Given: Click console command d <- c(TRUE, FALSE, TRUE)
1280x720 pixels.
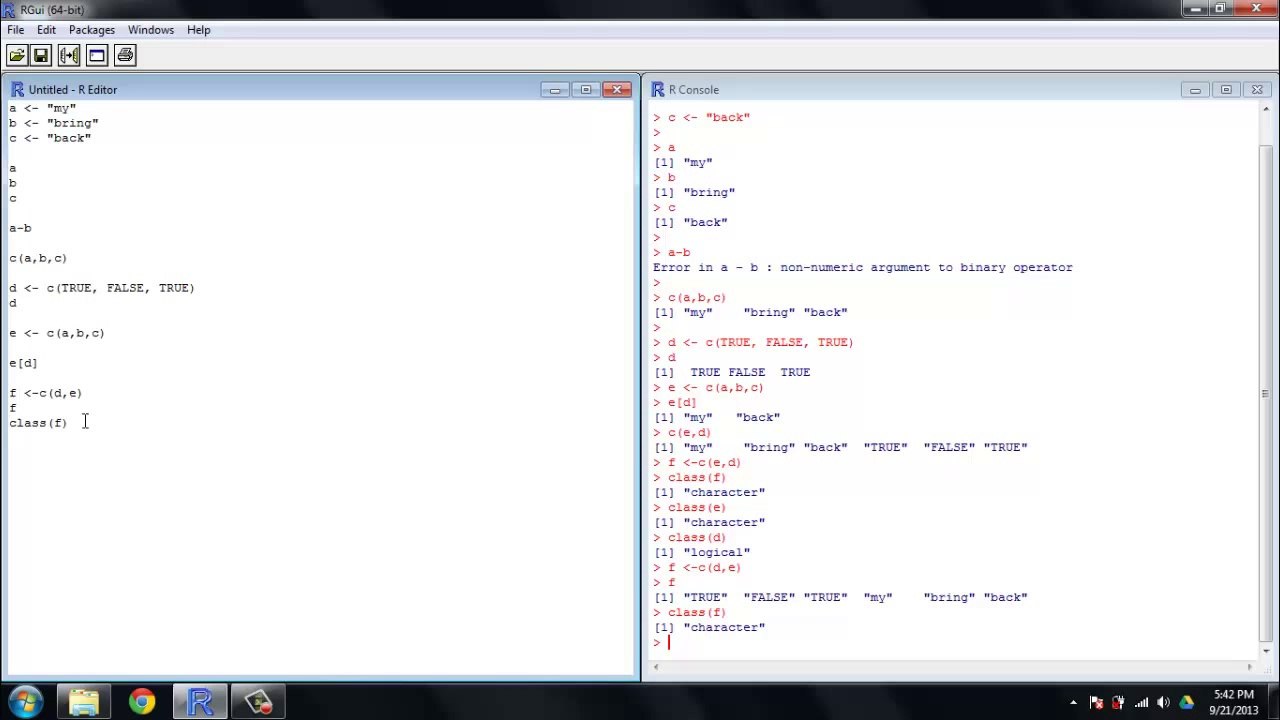Looking at the screenshot, I should click(x=761, y=342).
